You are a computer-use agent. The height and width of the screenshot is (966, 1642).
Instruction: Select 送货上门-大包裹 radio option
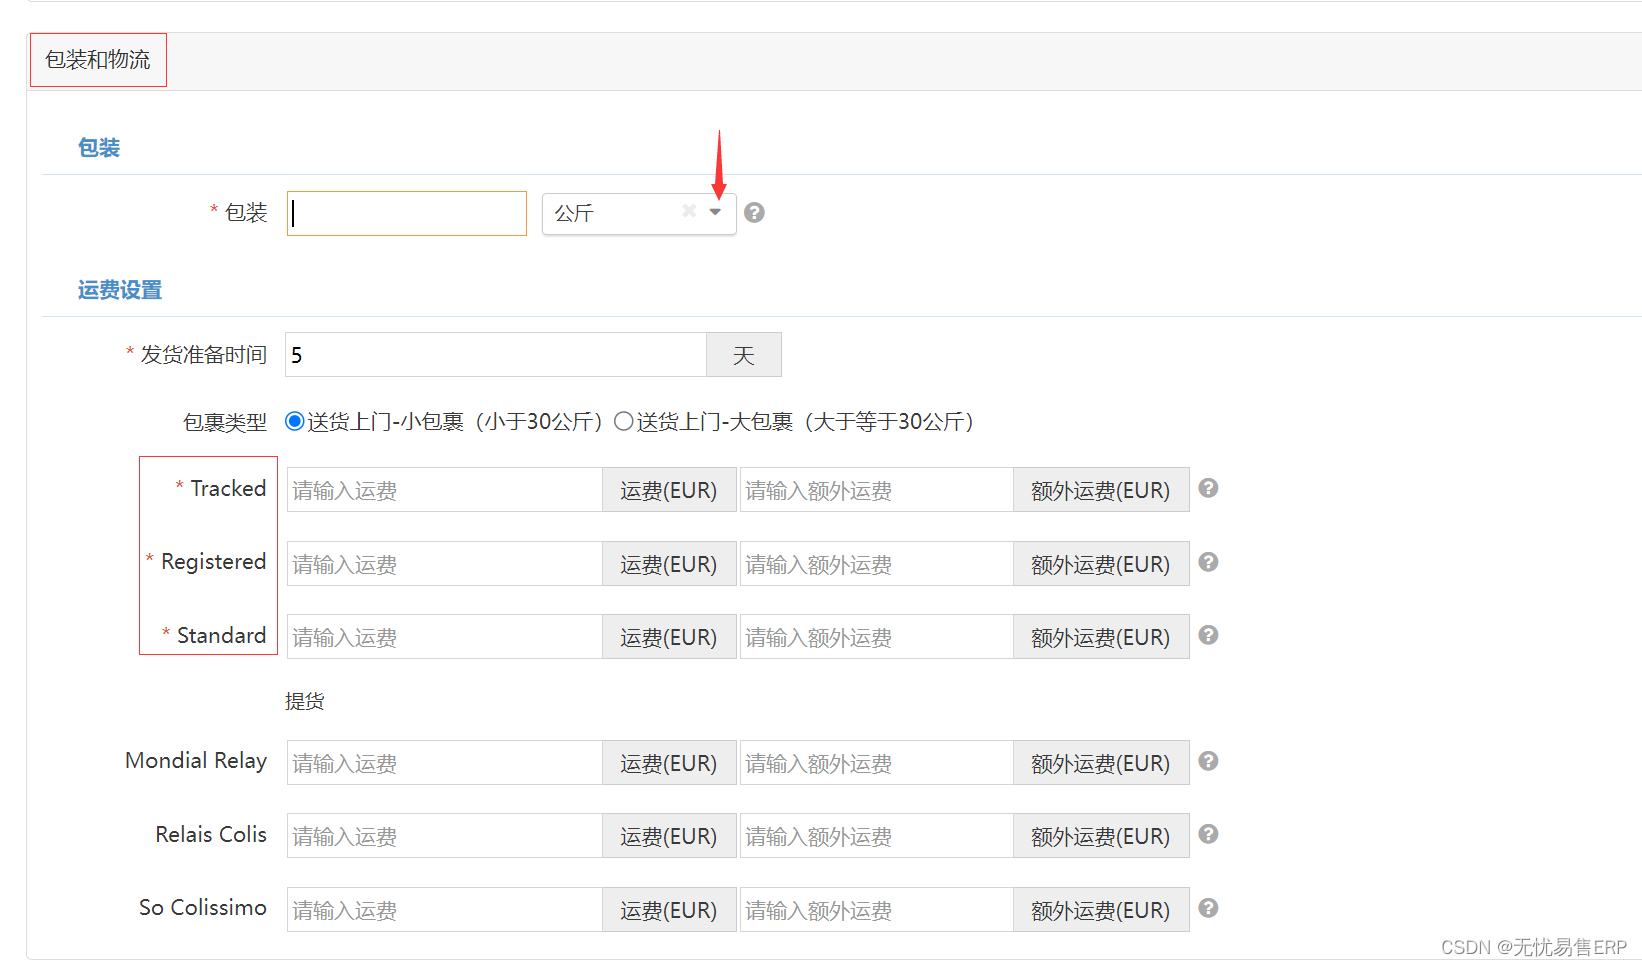(x=624, y=421)
